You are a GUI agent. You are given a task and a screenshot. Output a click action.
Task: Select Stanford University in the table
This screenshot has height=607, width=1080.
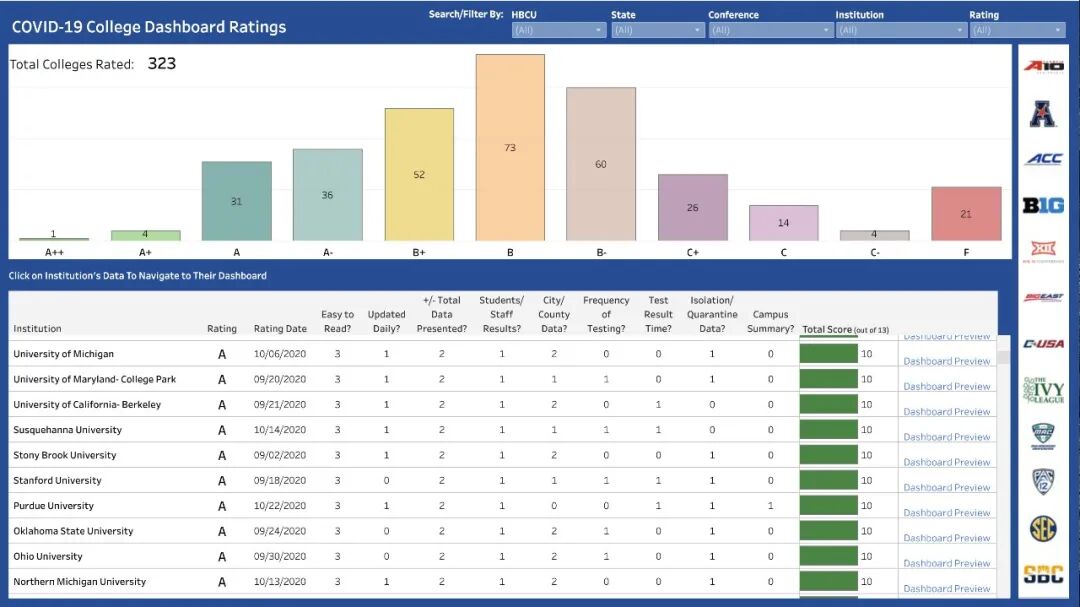pyautogui.click(x=57, y=480)
